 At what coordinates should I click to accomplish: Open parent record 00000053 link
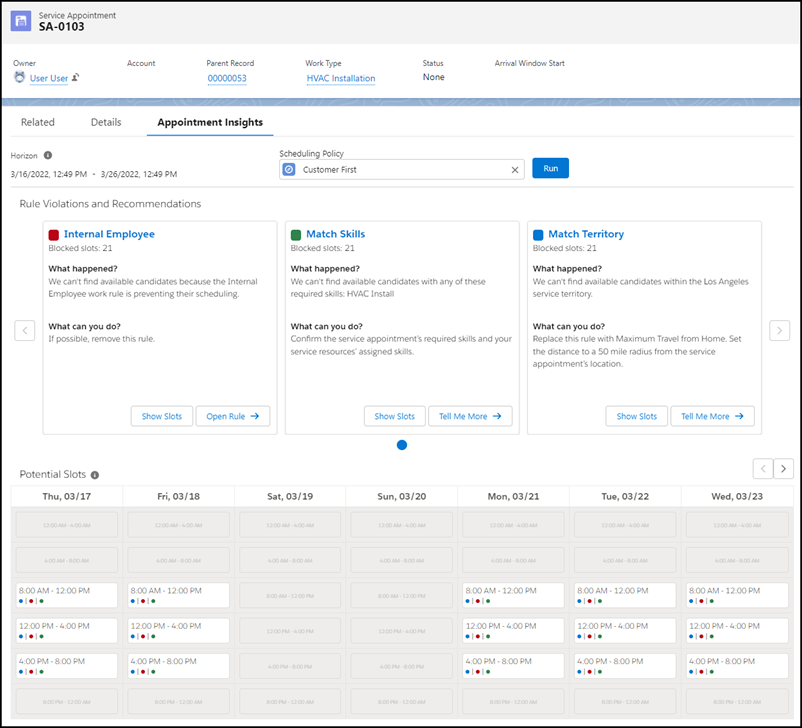(x=227, y=78)
